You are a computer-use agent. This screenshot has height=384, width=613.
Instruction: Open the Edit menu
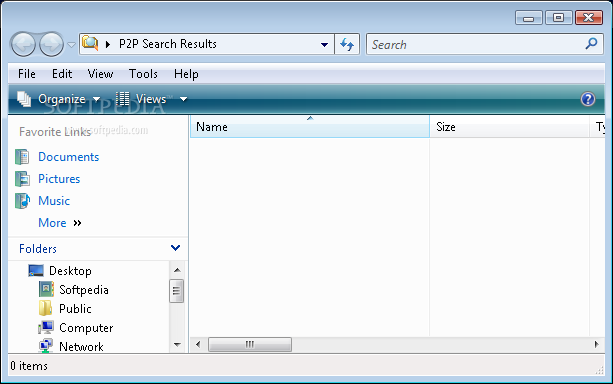62,74
